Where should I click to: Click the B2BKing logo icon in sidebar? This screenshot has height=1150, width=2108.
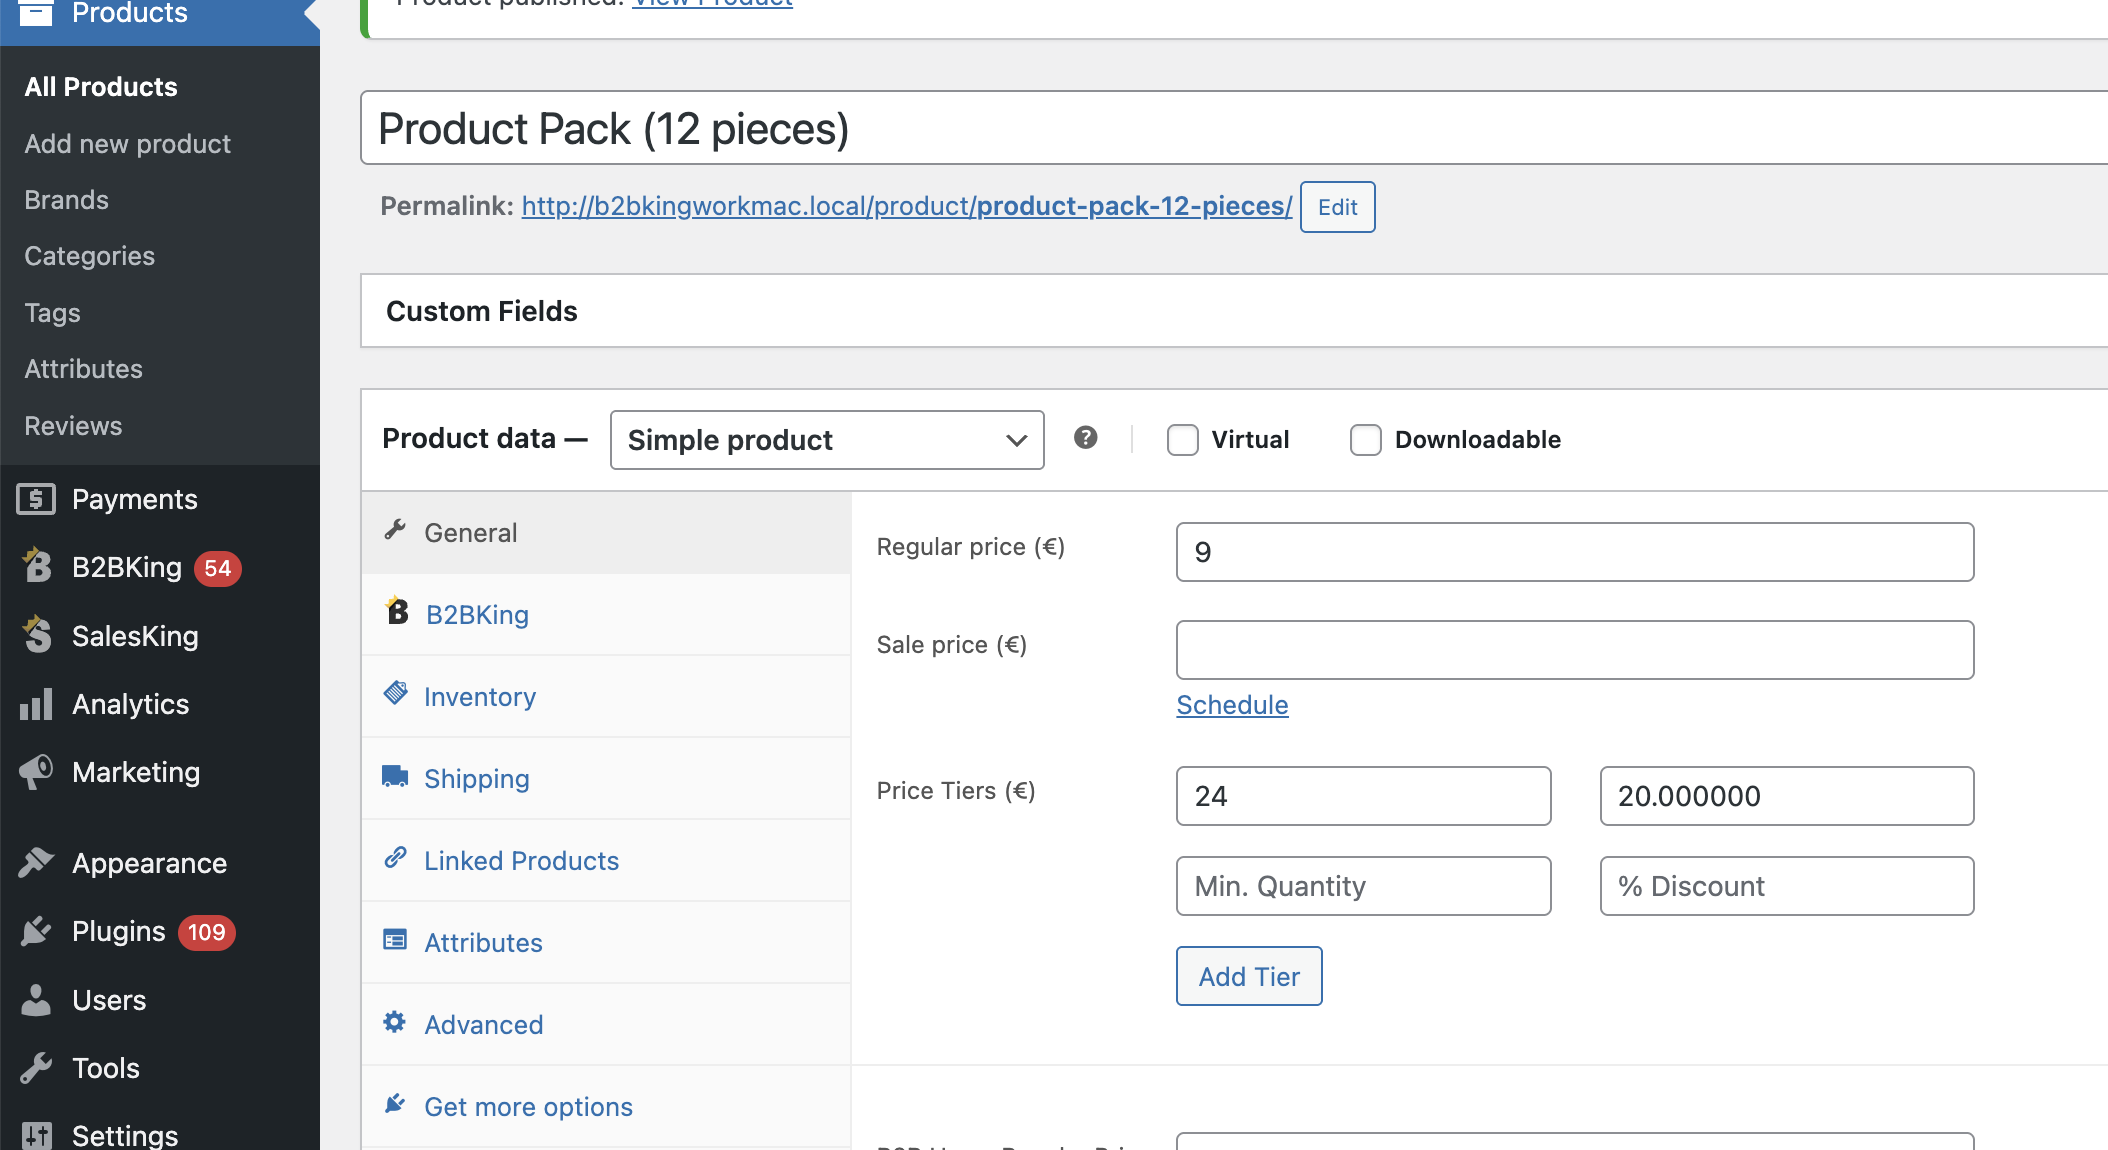37,566
